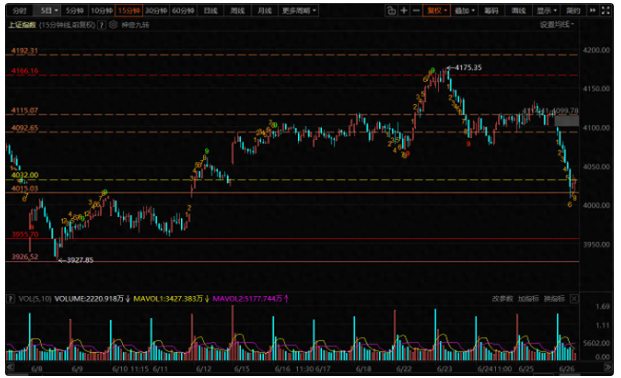621x378 pixels.
Task: Click the 4032.00 yellow price level label
Action: point(25,175)
